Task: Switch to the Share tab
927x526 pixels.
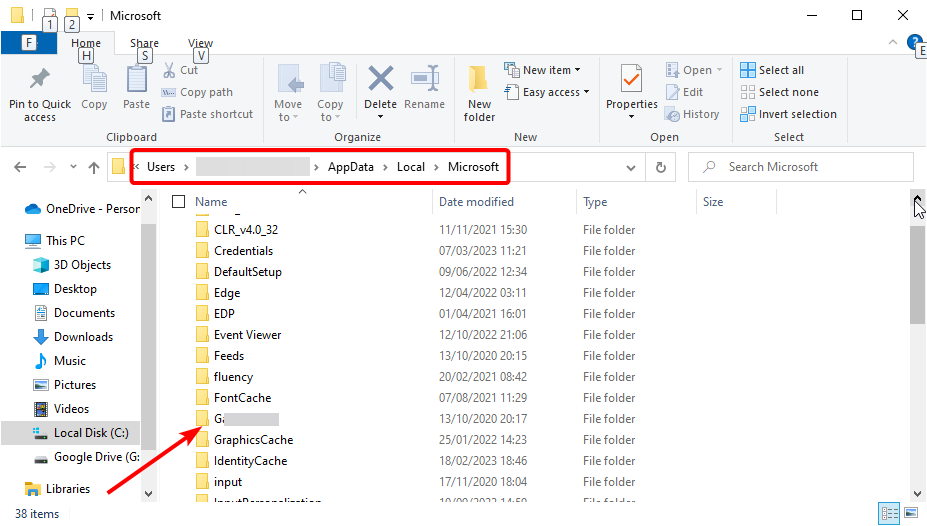Action: pyautogui.click(x=144, y=43)
